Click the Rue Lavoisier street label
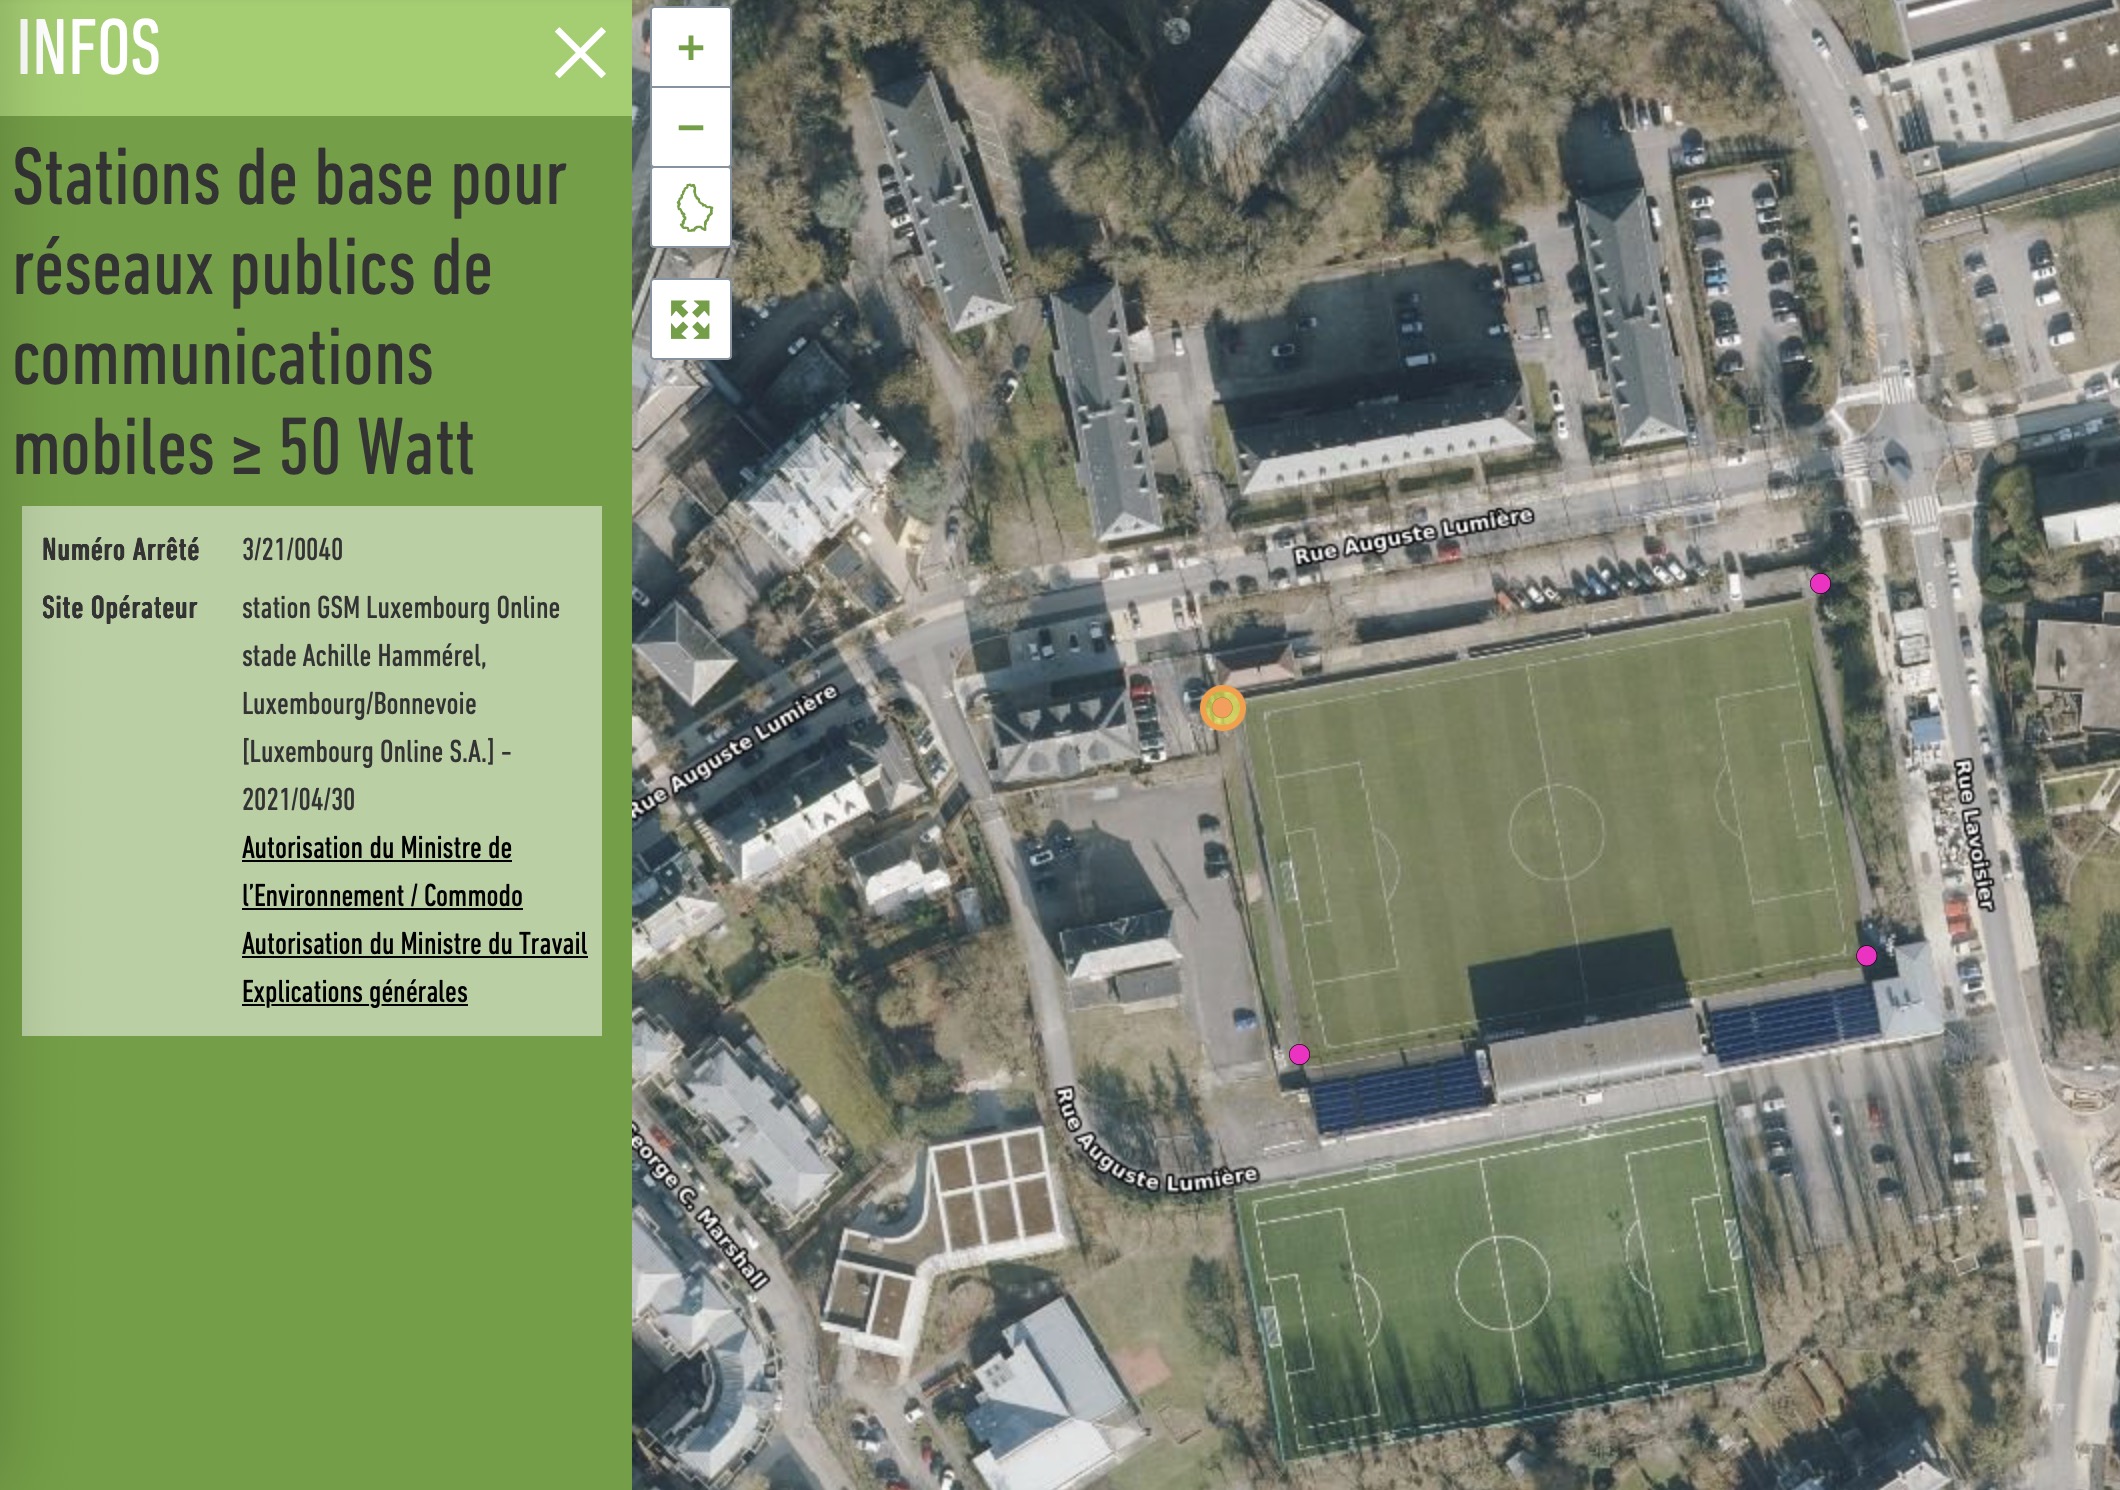 [1974, 835]
